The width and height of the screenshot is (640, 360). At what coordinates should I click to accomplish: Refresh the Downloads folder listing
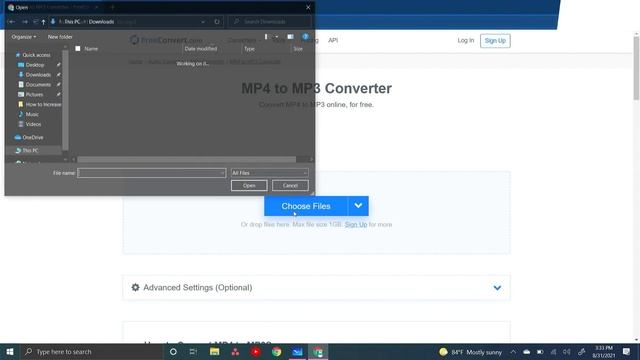217,22
